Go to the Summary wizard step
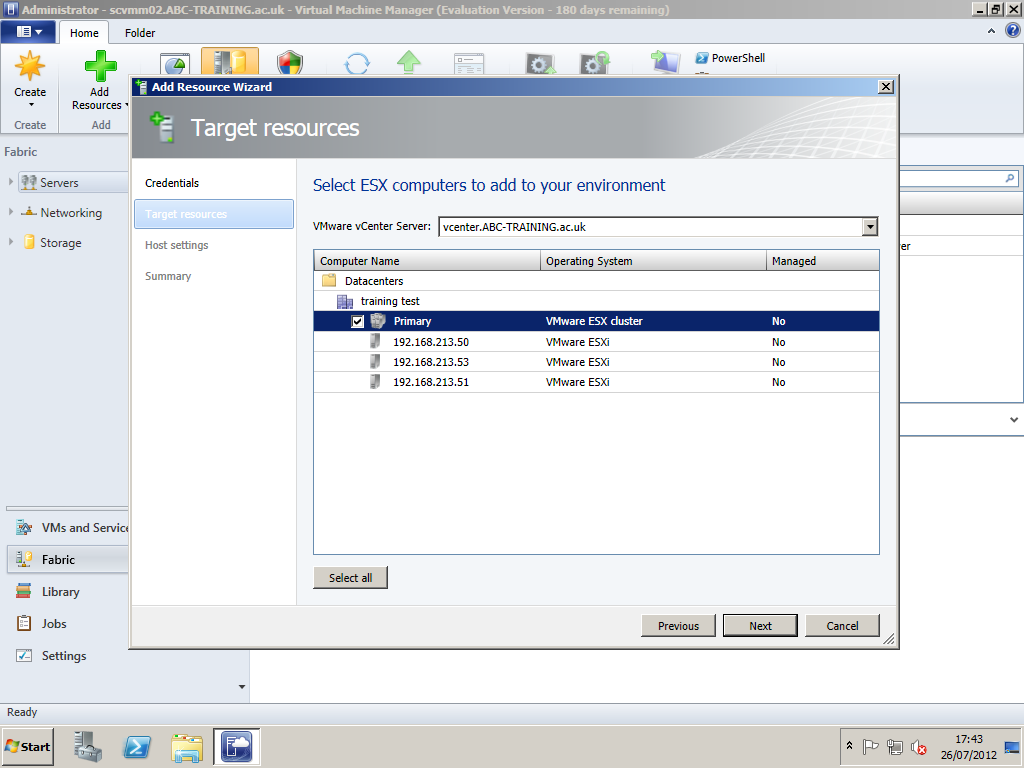1024x768 pixels. 168,276
